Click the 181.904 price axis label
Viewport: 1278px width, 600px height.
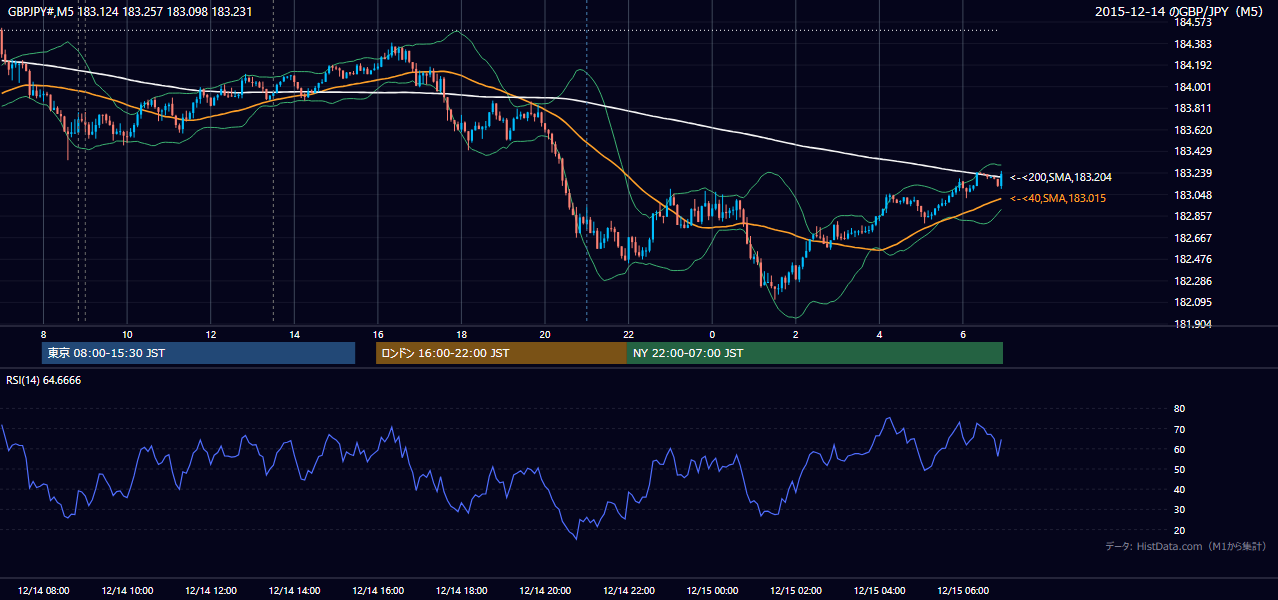pyautogui.click(x=1192, y=324)
